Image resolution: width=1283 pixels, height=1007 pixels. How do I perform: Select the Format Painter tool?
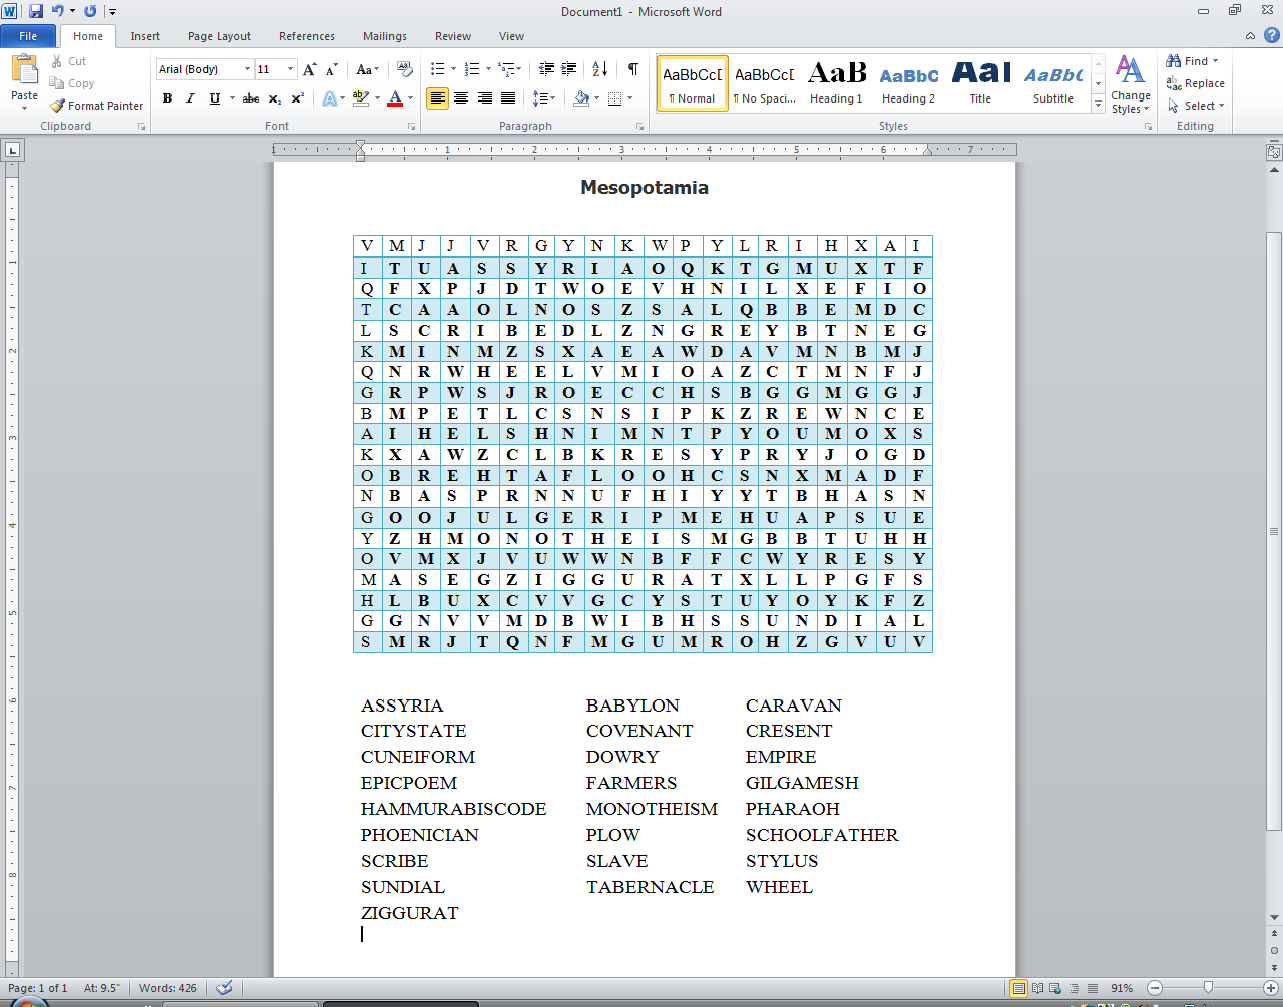[96, 106]
